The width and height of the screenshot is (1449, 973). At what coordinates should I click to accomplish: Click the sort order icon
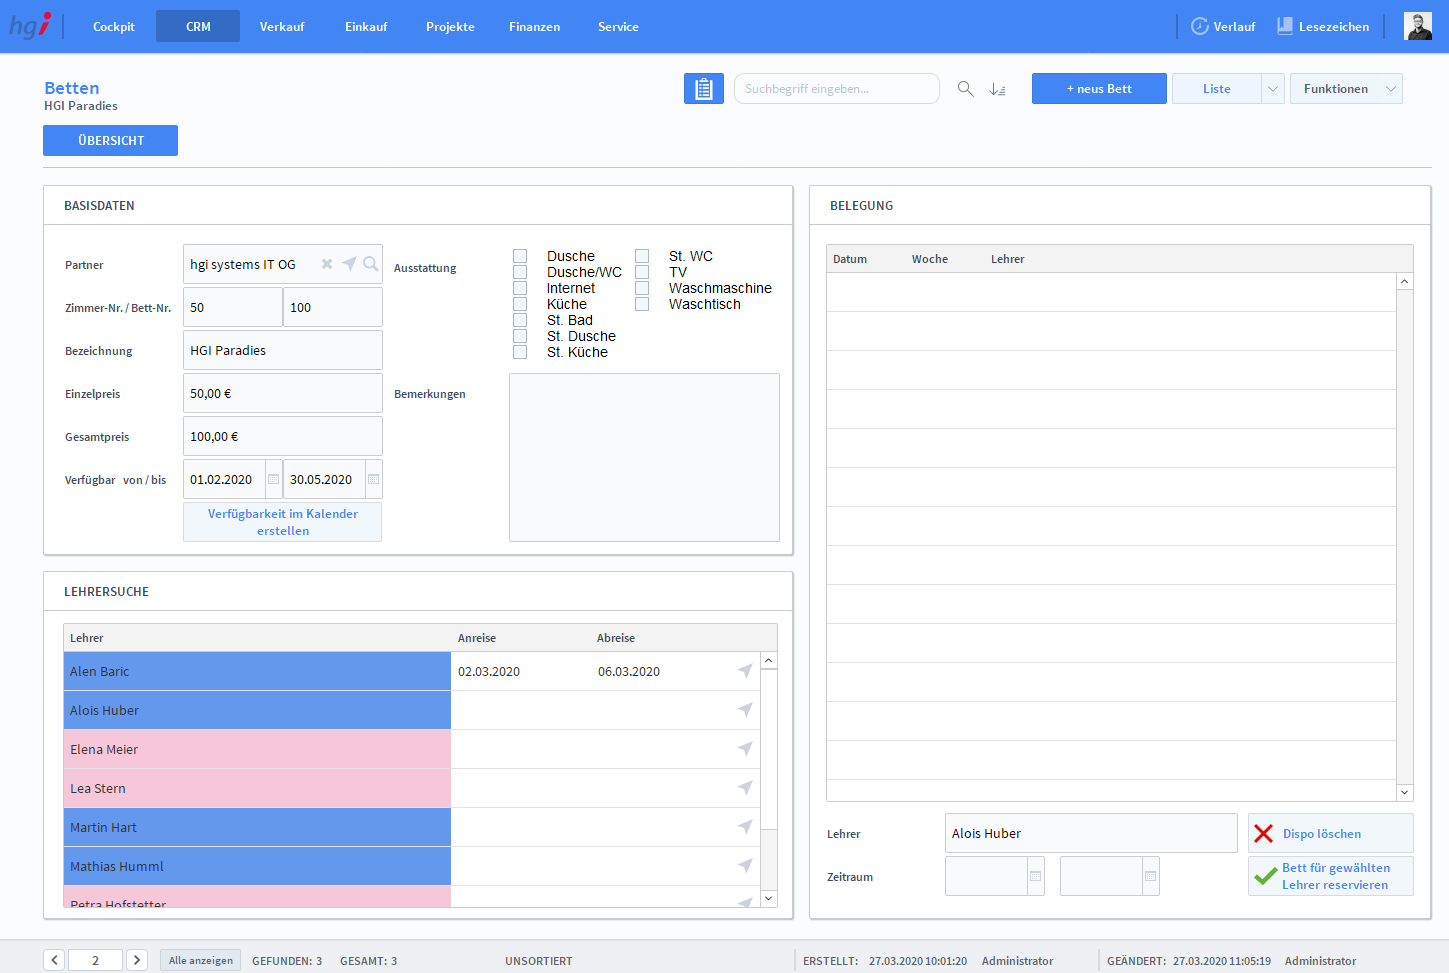pos(997,89)
